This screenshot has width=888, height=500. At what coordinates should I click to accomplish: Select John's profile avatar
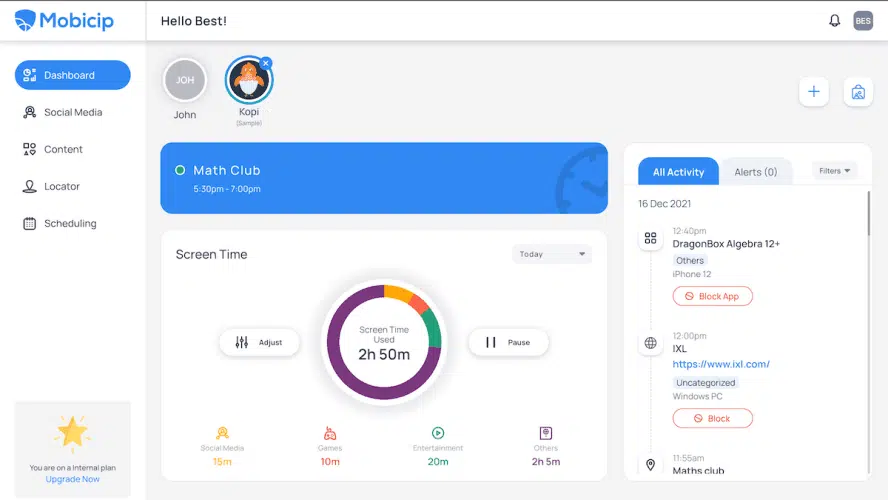pyautogui.click(x=185, y=80)
